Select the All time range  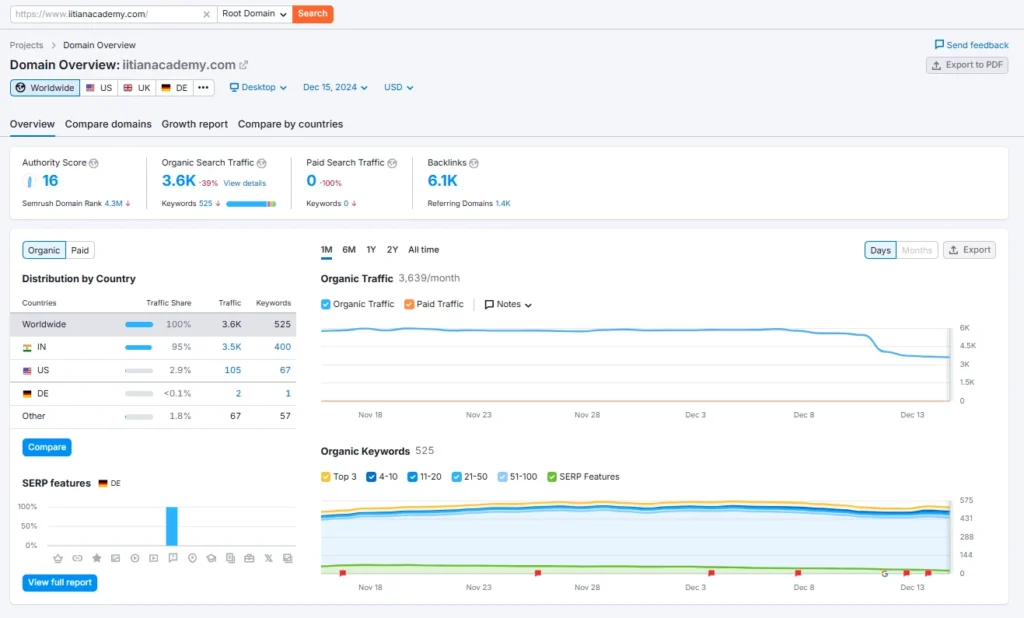(423, 250)
